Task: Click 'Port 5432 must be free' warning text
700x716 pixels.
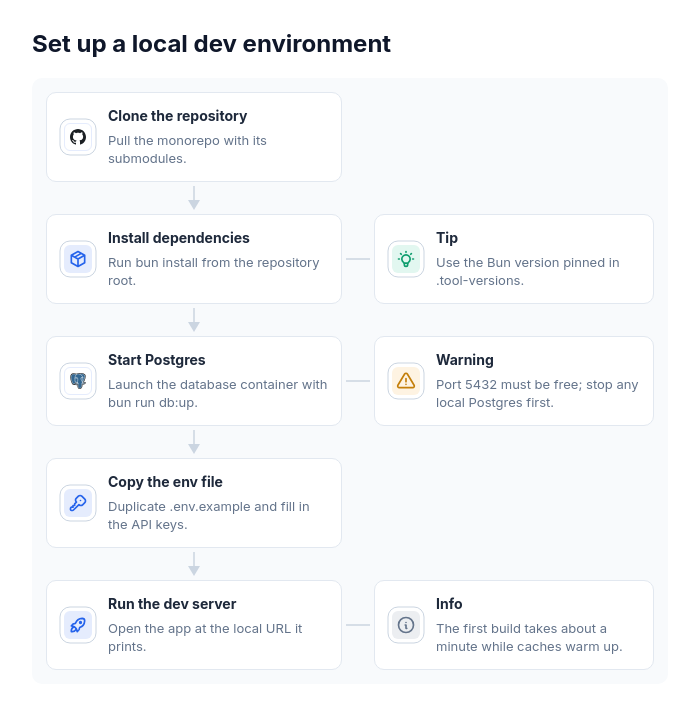Action: (537, 394)
